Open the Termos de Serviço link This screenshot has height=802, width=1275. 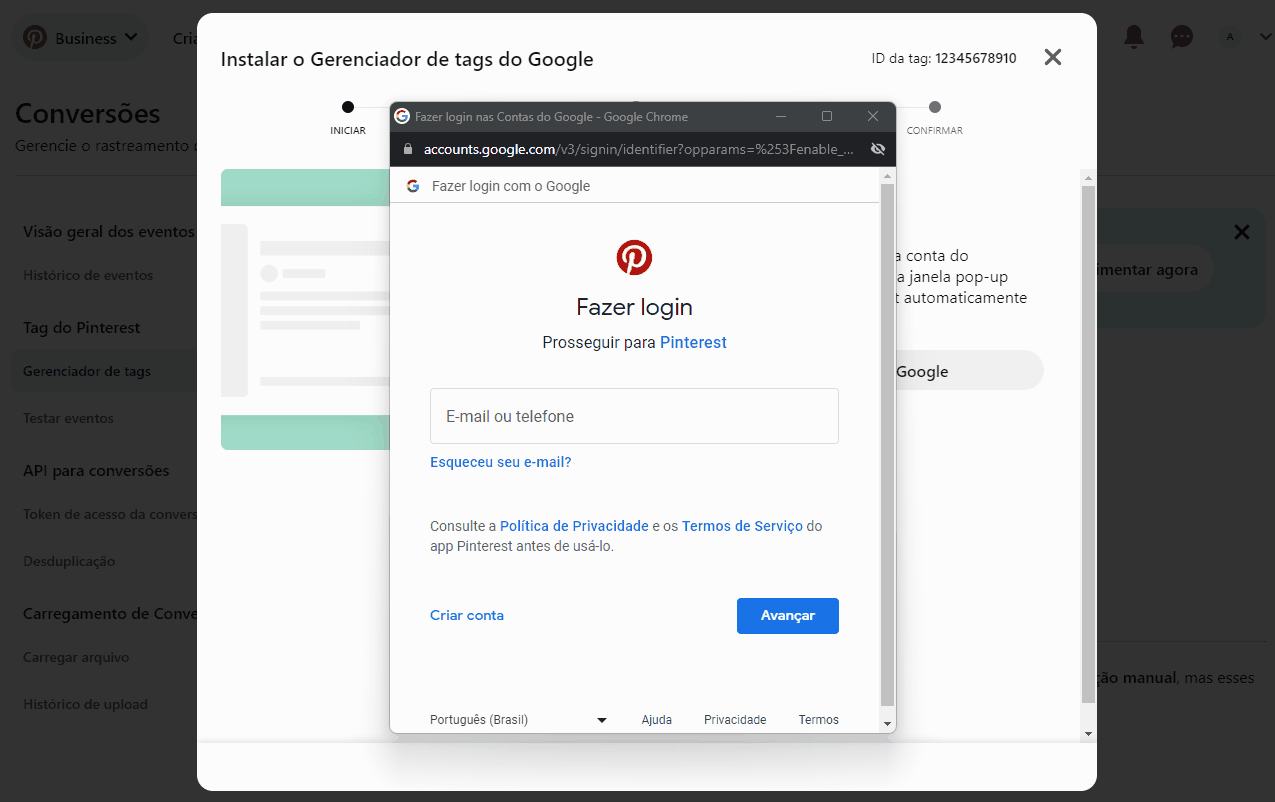coord(742,526)
